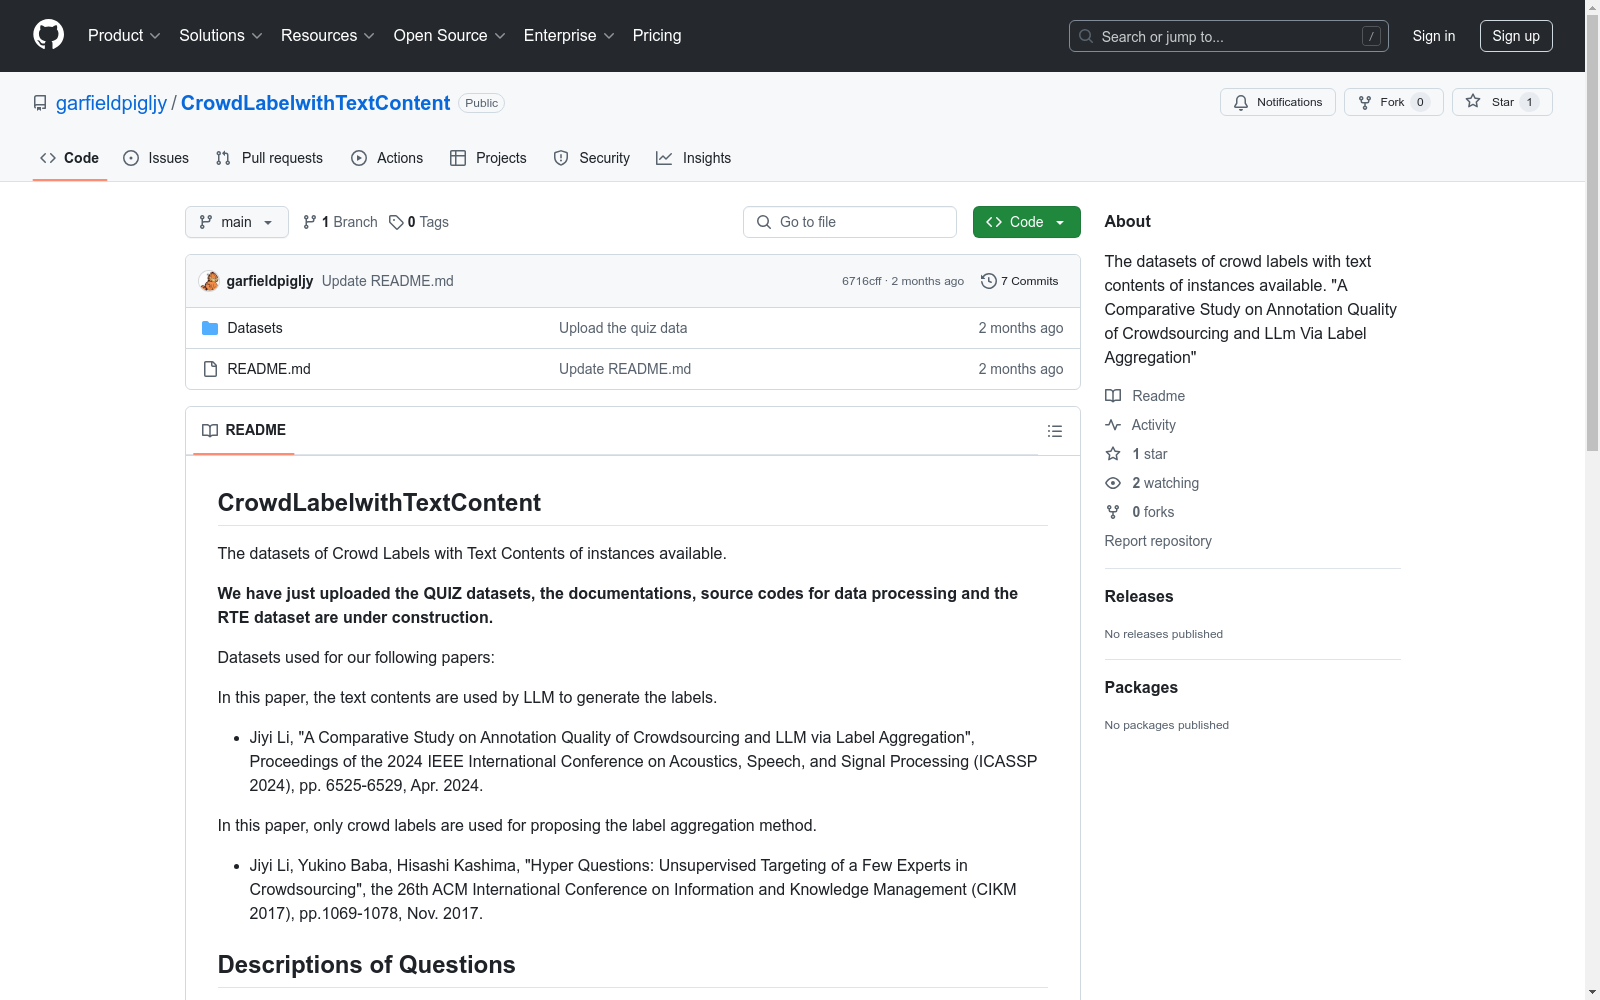This screenshot has height=1000, width=1600.
Task: Open Update README.md commit in README.md row
Action: [x=625, y=369]
